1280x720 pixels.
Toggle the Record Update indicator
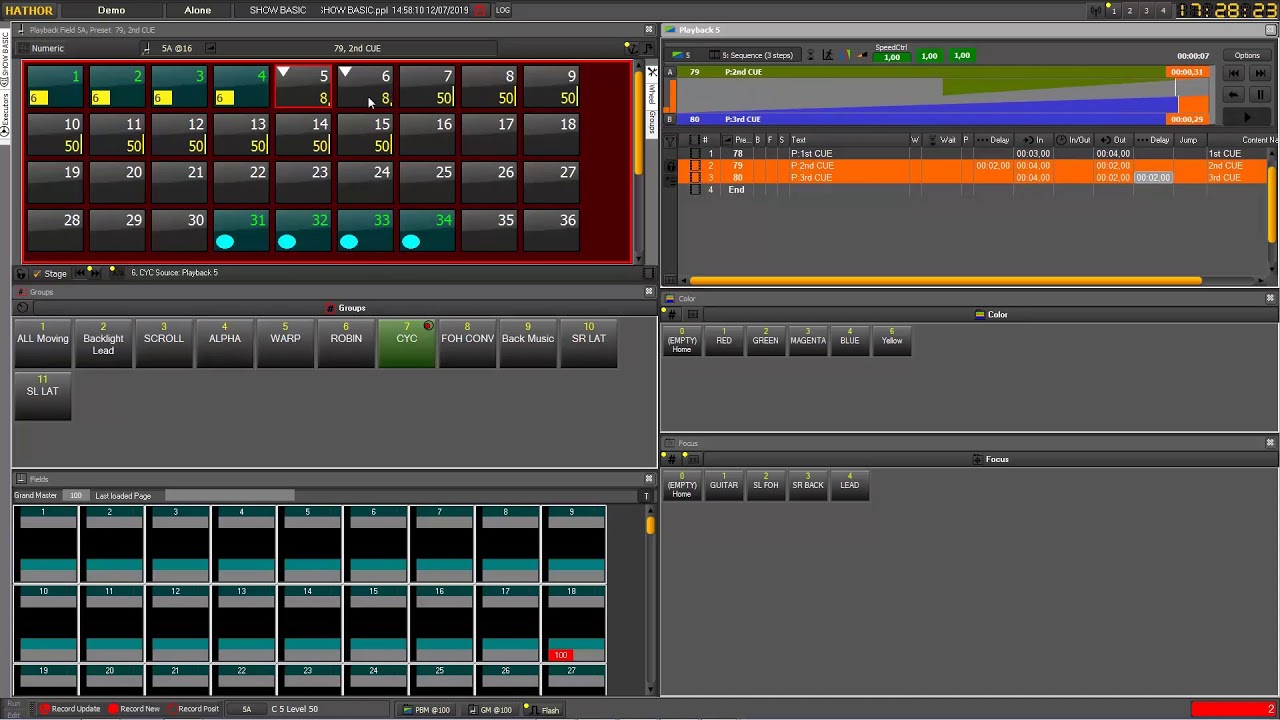tap(69, 709)
